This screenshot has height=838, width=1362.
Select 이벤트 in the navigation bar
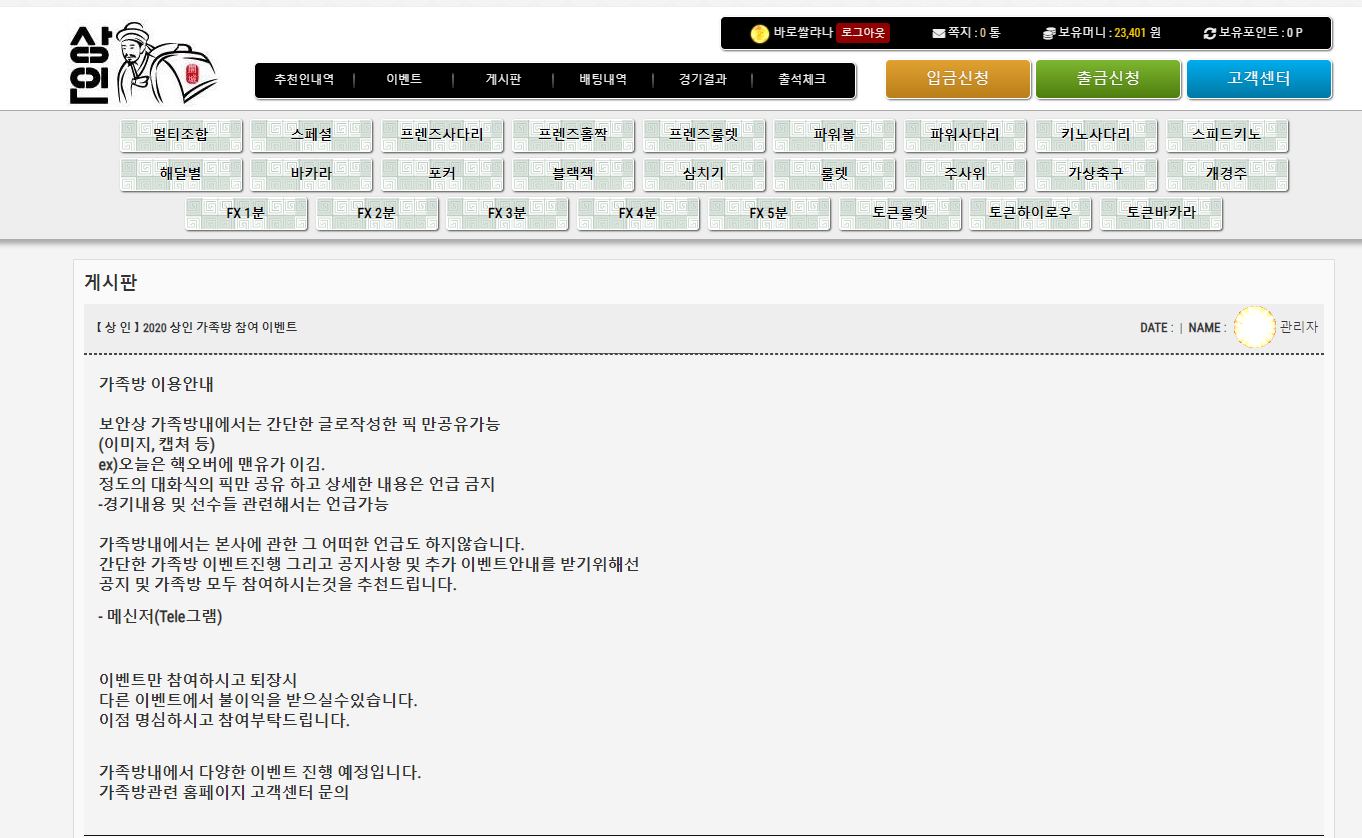click(404, 80)
